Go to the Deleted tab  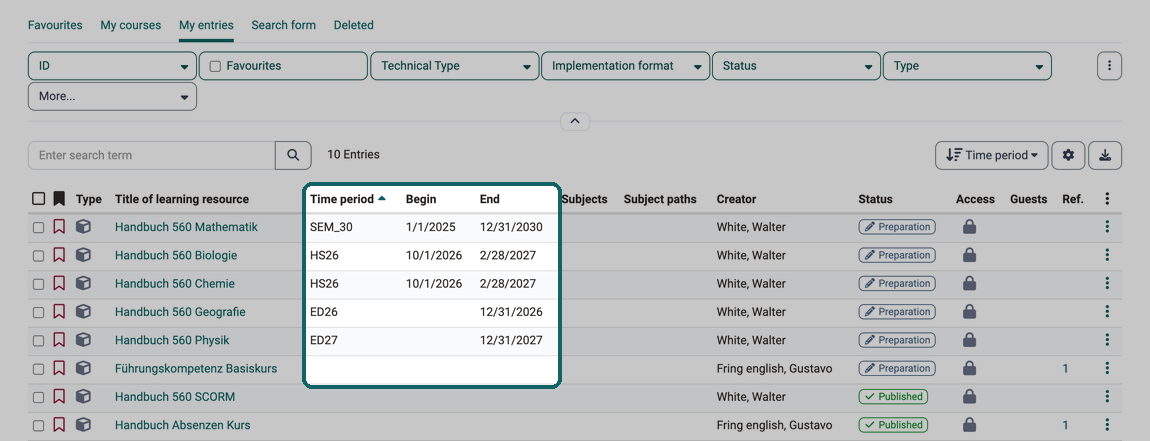coord(354,25)
